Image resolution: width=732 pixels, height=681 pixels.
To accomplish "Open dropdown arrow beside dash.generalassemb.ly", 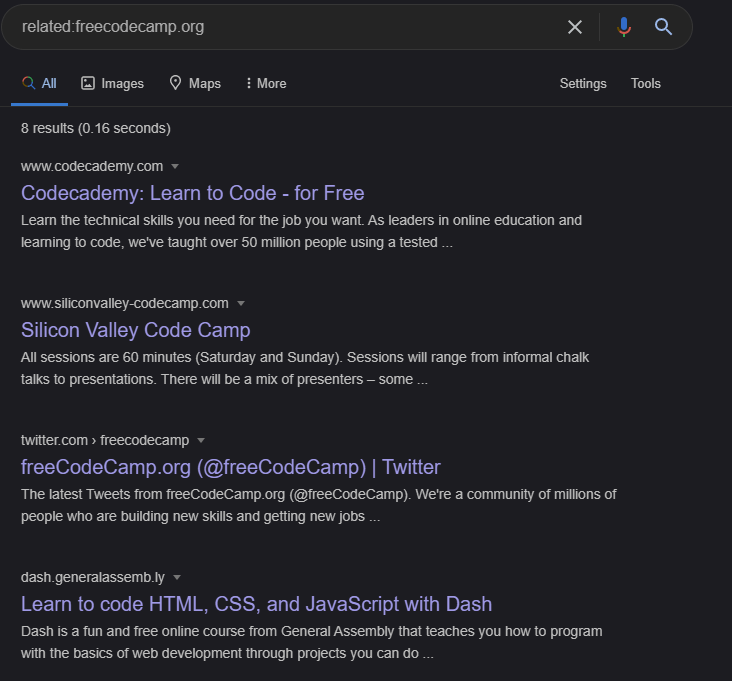I will (x=177, y=577).
